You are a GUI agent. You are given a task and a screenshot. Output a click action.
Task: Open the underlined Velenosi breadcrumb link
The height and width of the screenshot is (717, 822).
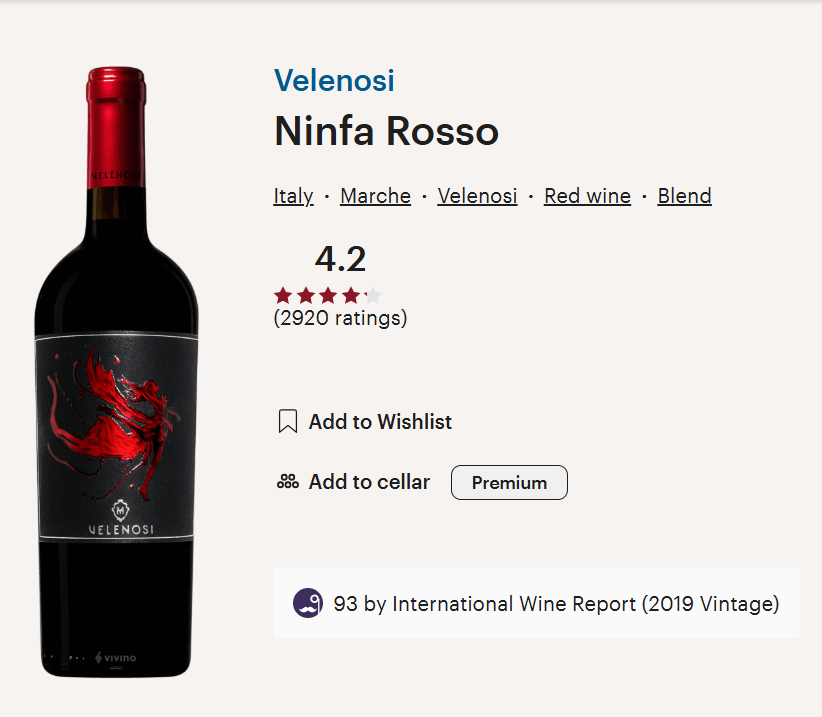(477, 196)
